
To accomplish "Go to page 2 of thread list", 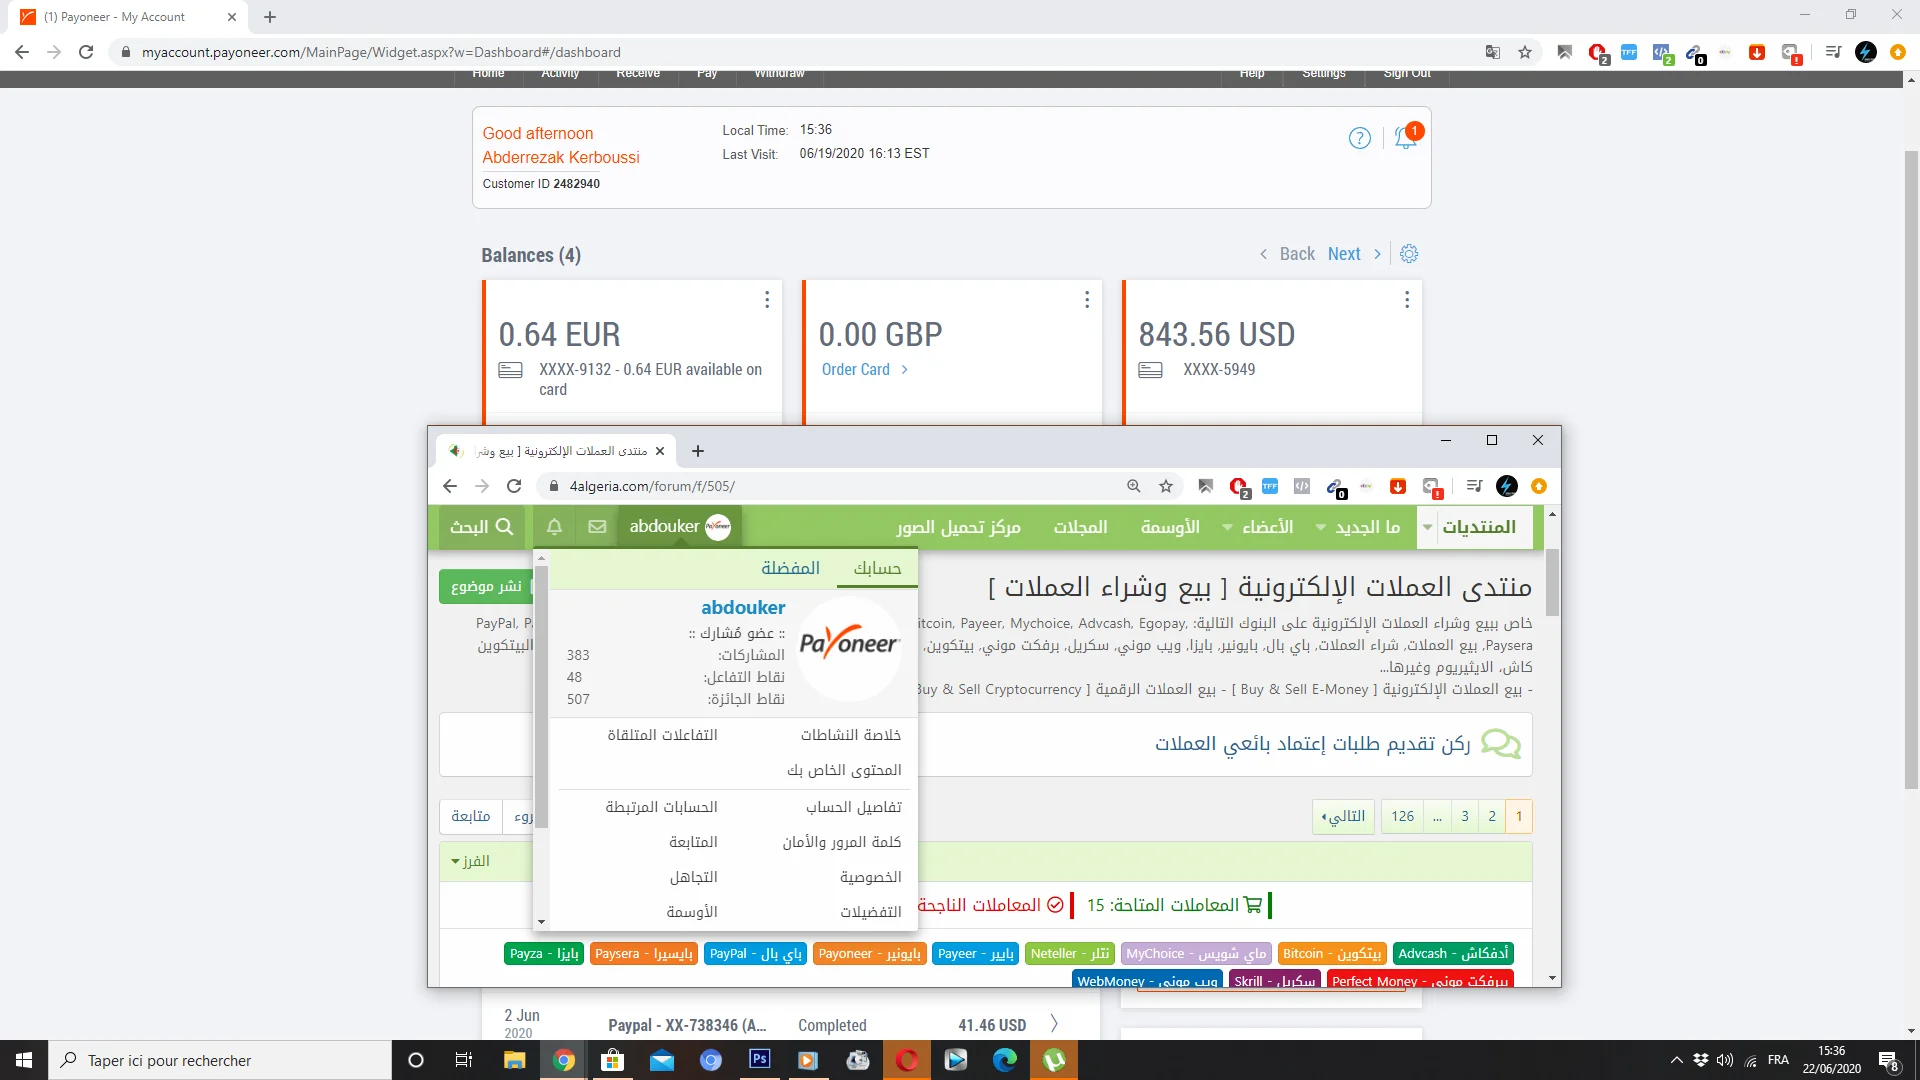I will pos(1491,817).
